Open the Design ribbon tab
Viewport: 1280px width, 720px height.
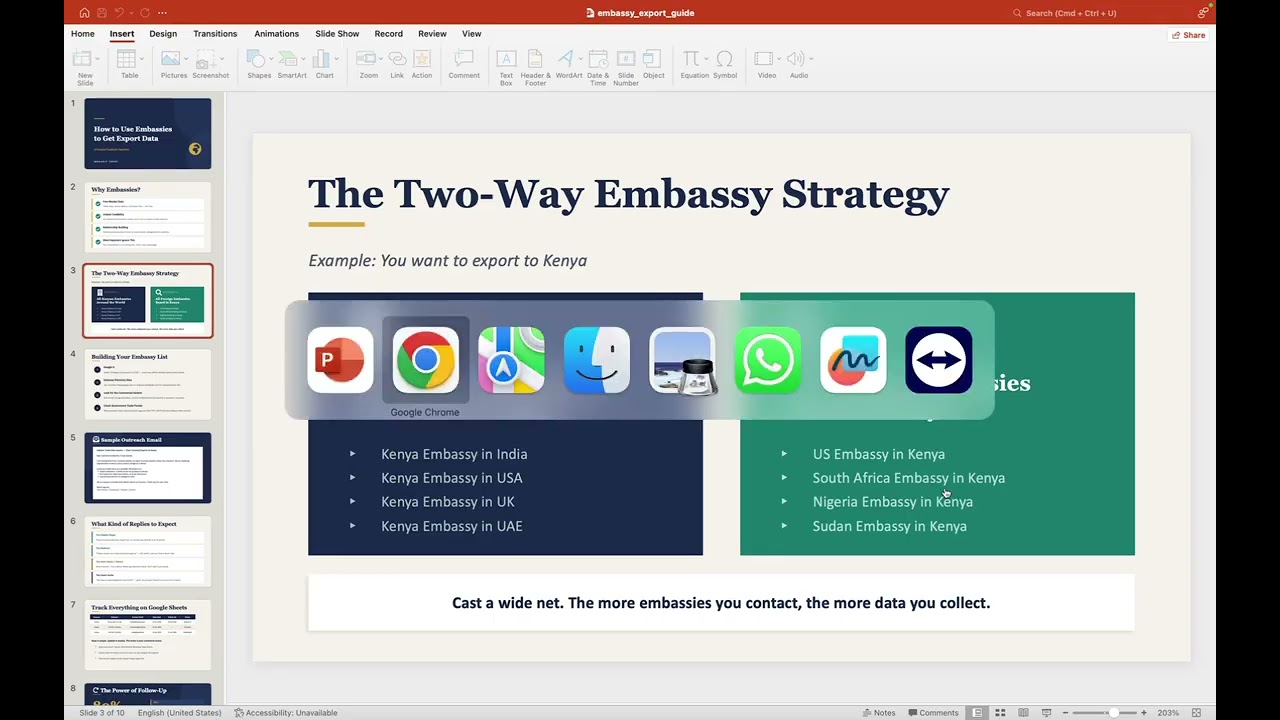click(163, 34)
